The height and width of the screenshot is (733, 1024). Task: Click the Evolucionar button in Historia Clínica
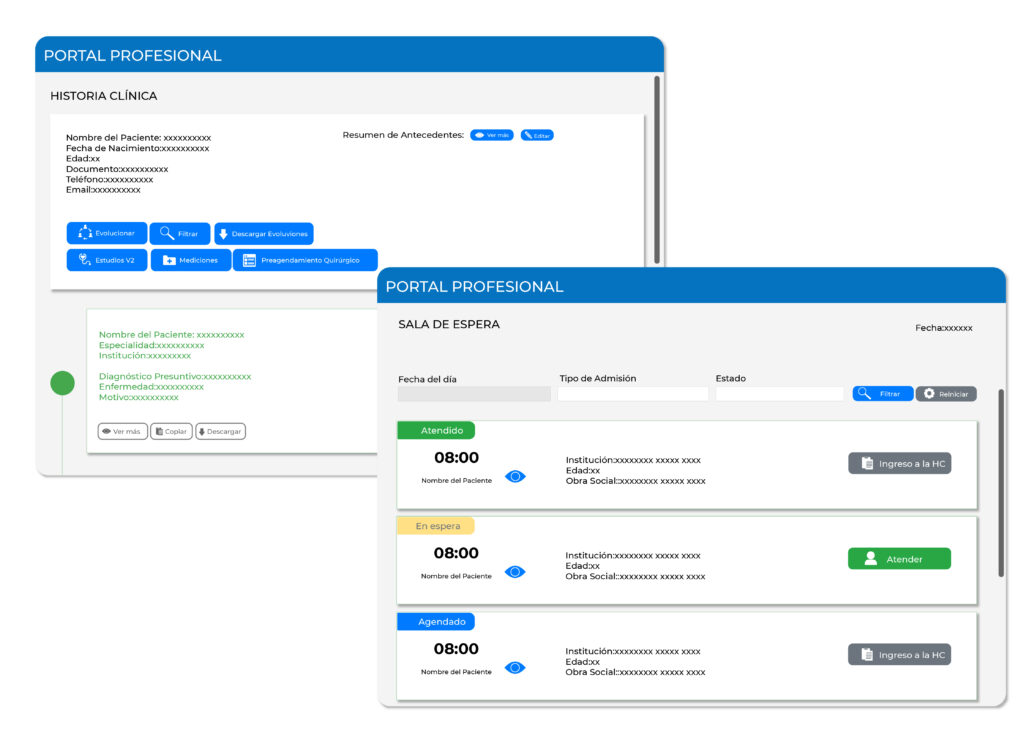(x=107, y=233)
